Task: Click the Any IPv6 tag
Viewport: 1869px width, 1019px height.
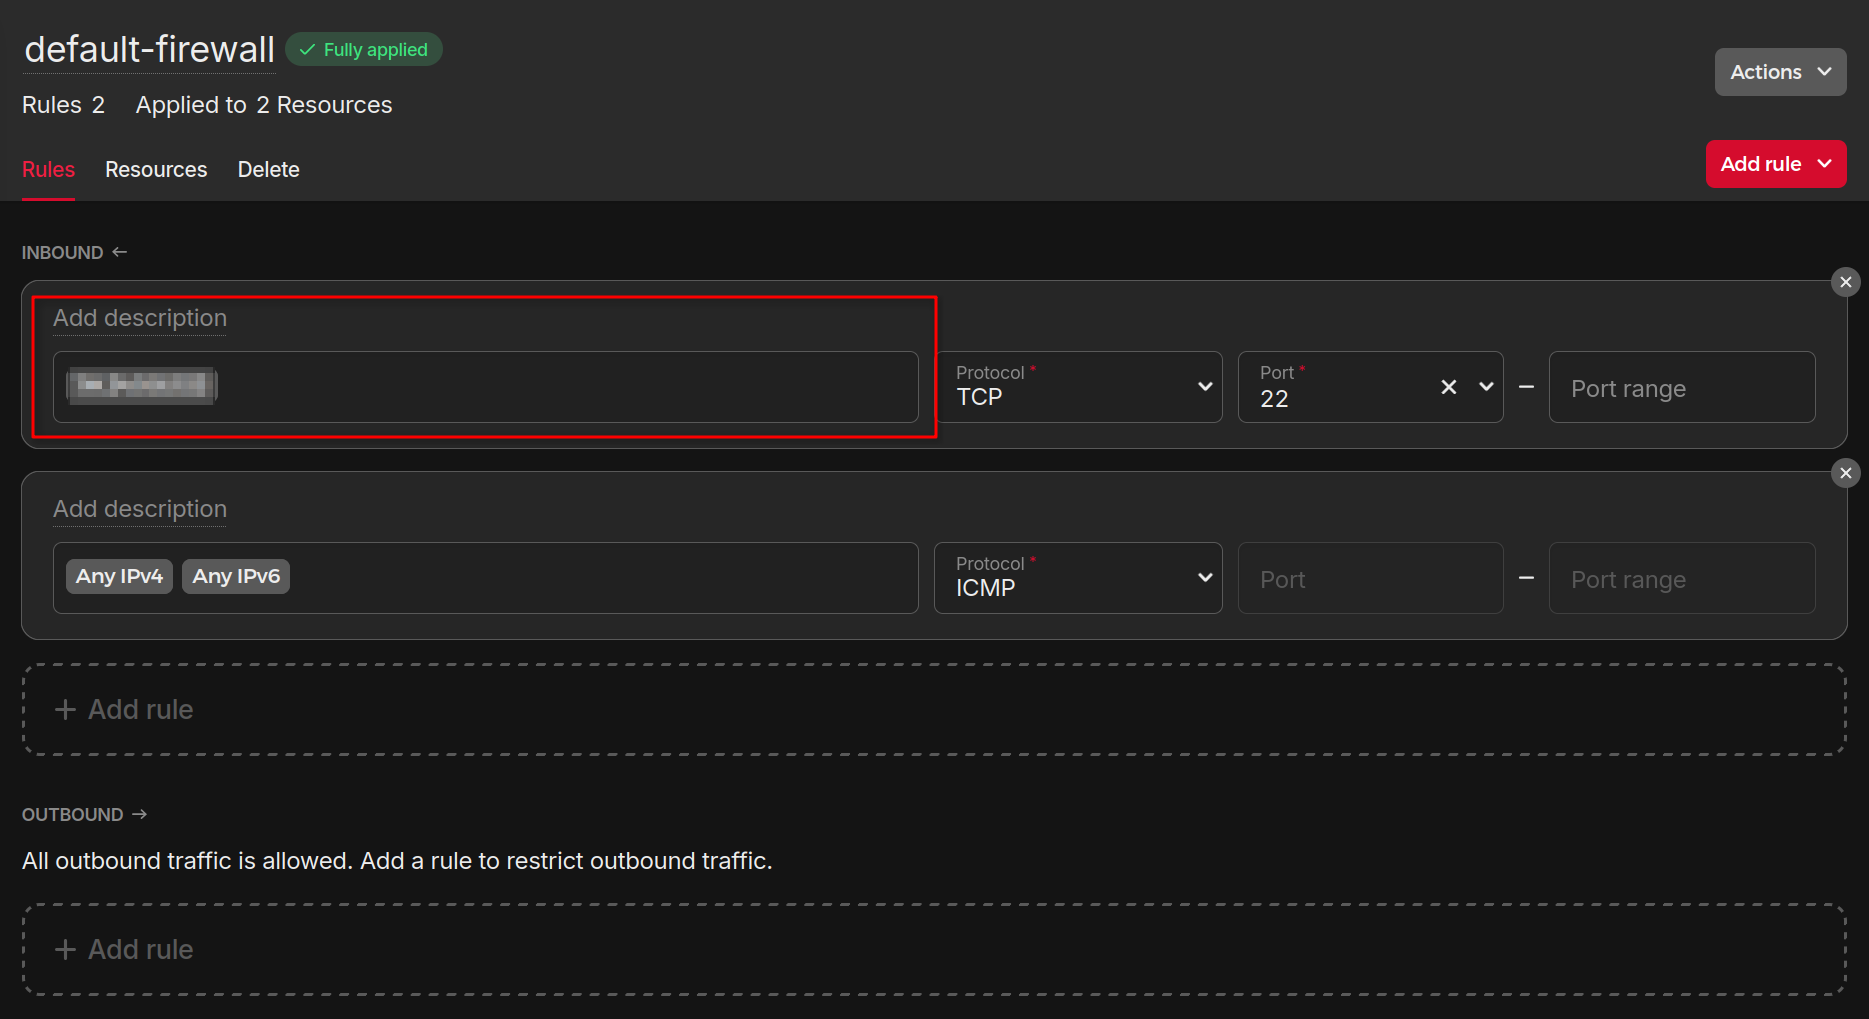Action: point(236,576)
